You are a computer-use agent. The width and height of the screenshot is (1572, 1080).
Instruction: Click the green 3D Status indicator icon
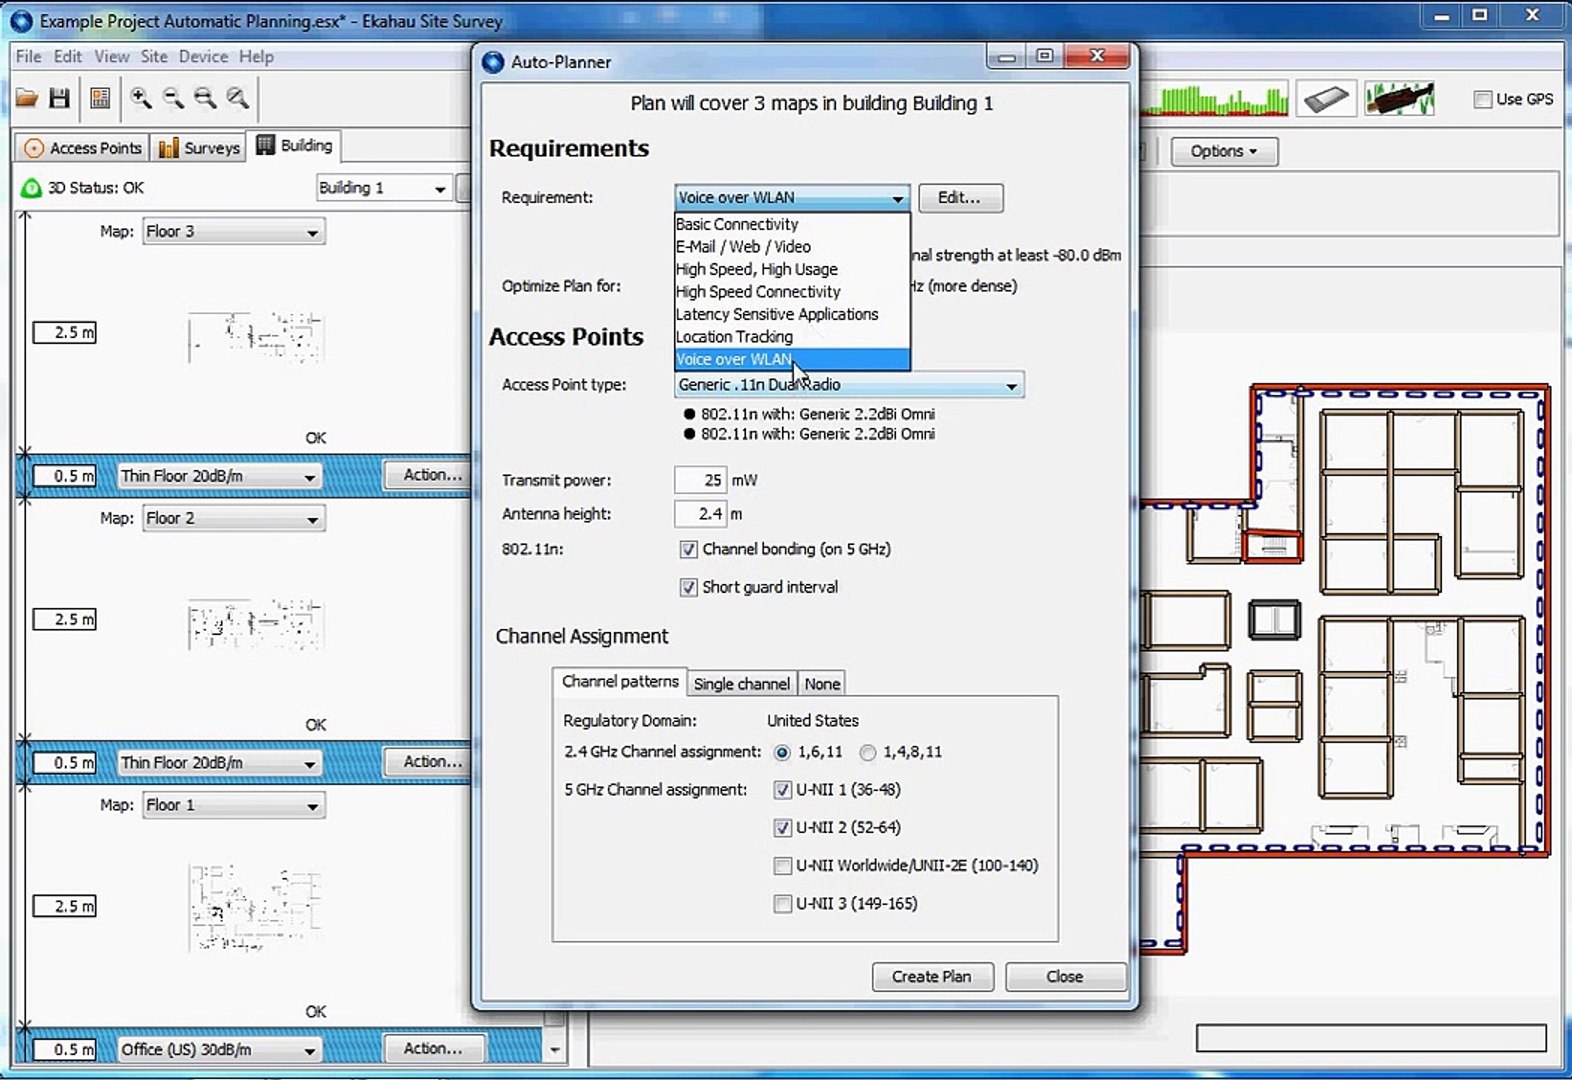point(31,188)
